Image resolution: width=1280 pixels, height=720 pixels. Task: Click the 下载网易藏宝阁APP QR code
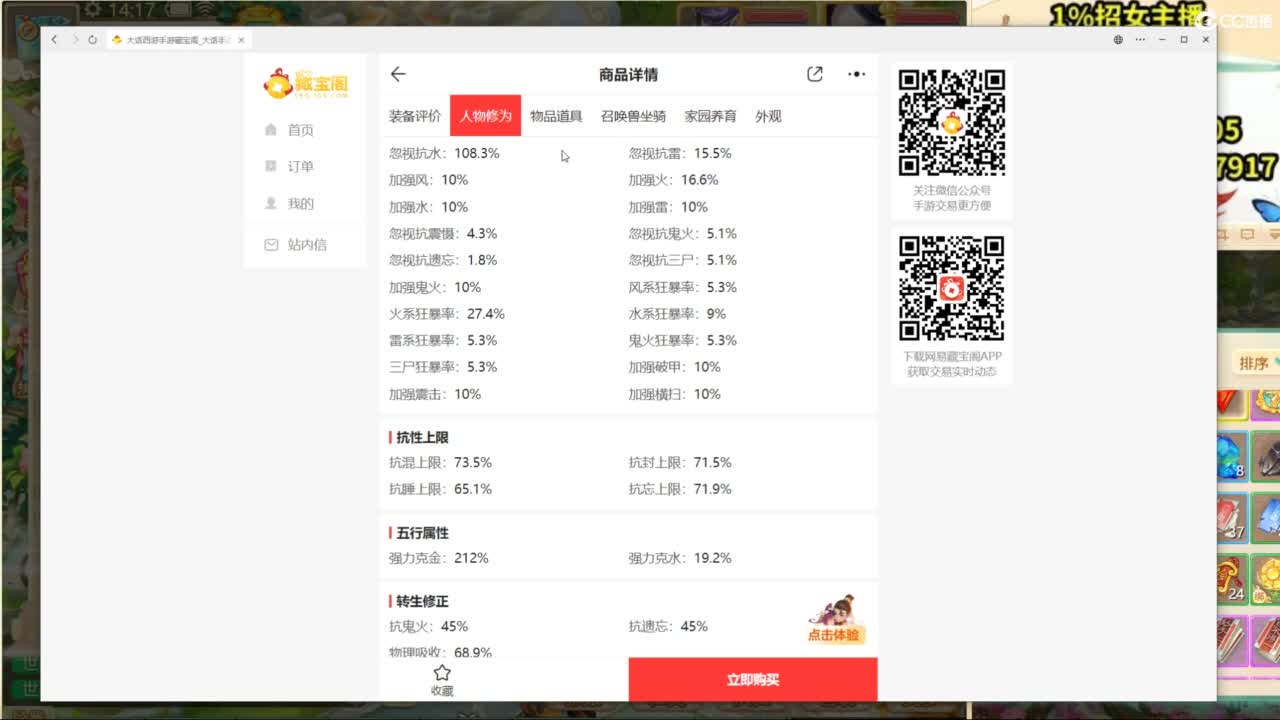[951, 288]
